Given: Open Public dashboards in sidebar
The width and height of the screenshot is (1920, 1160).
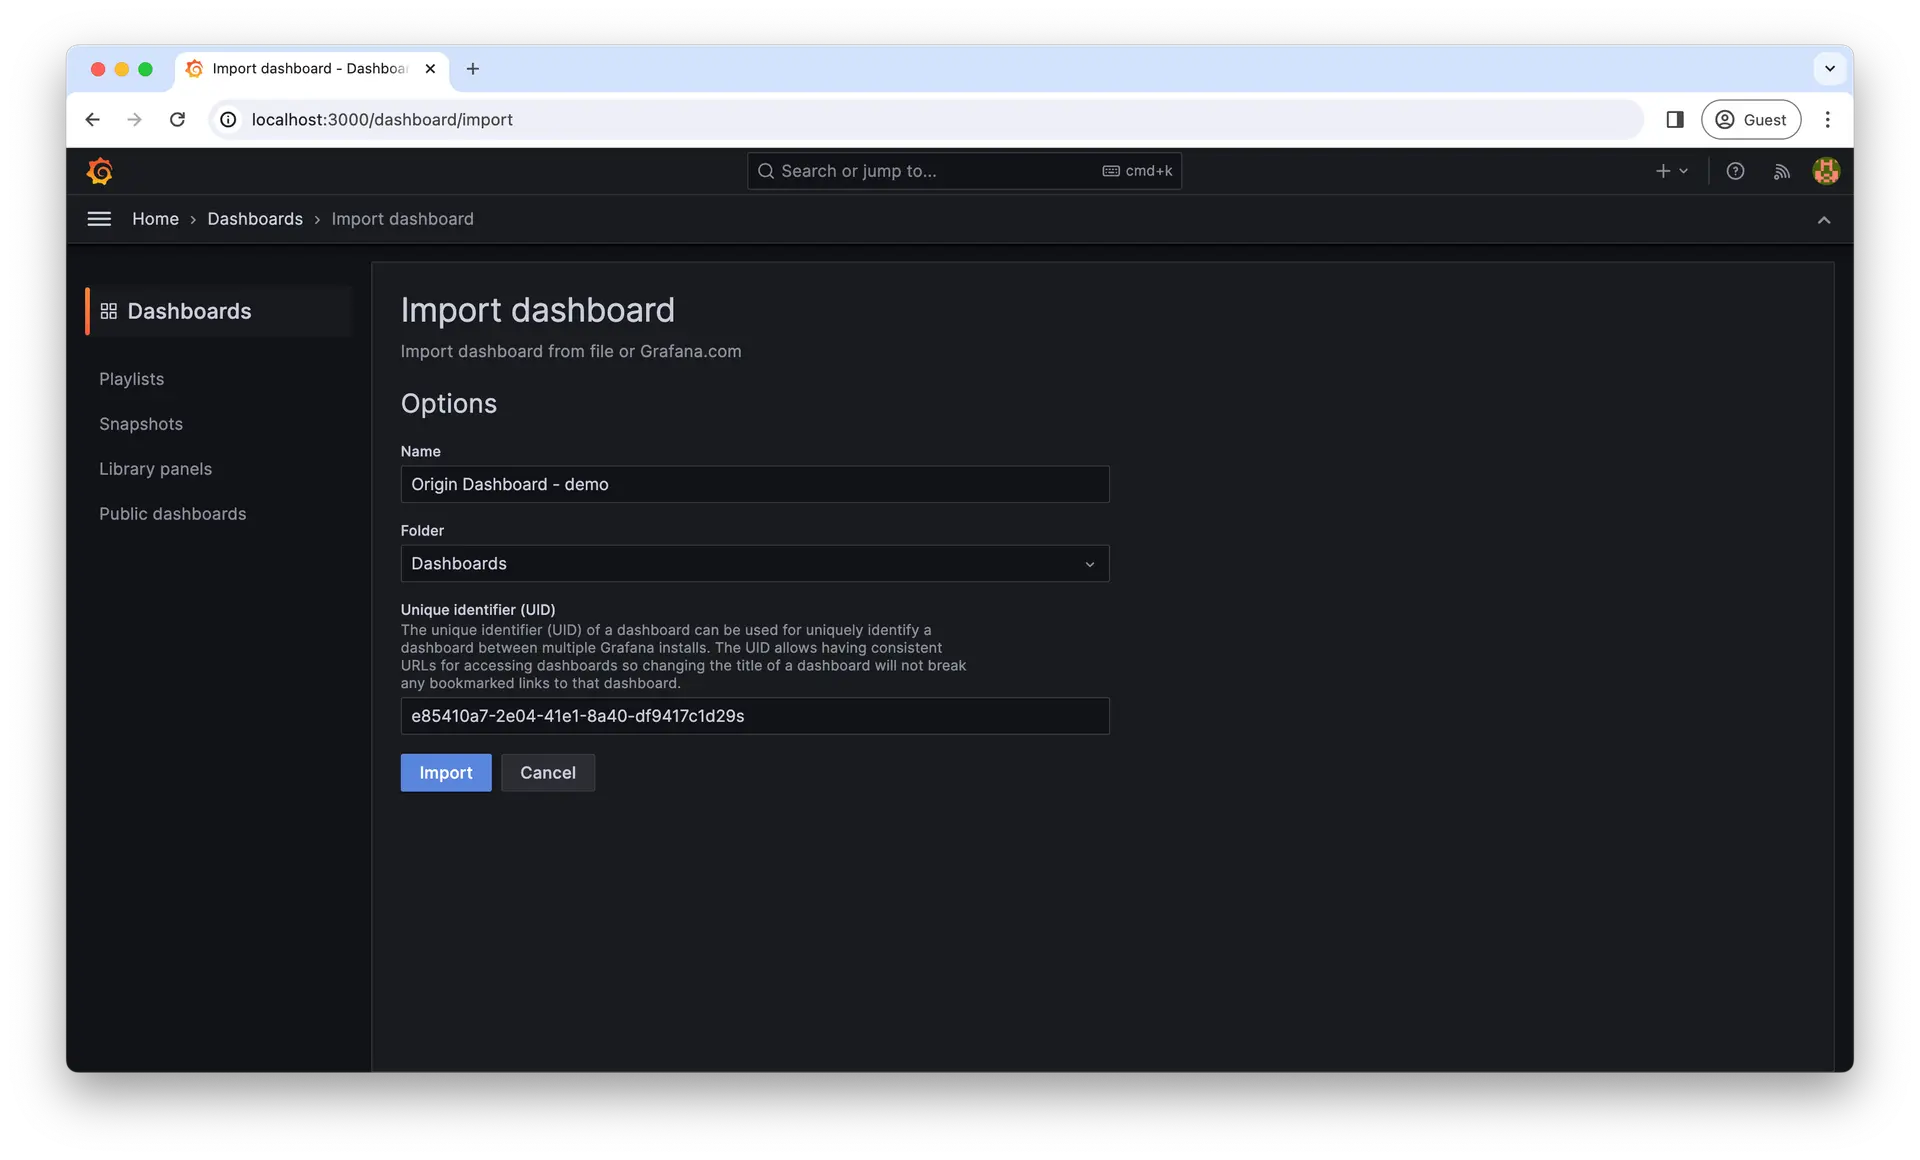Looking at the screenshot, I should (x=172, y=514).
